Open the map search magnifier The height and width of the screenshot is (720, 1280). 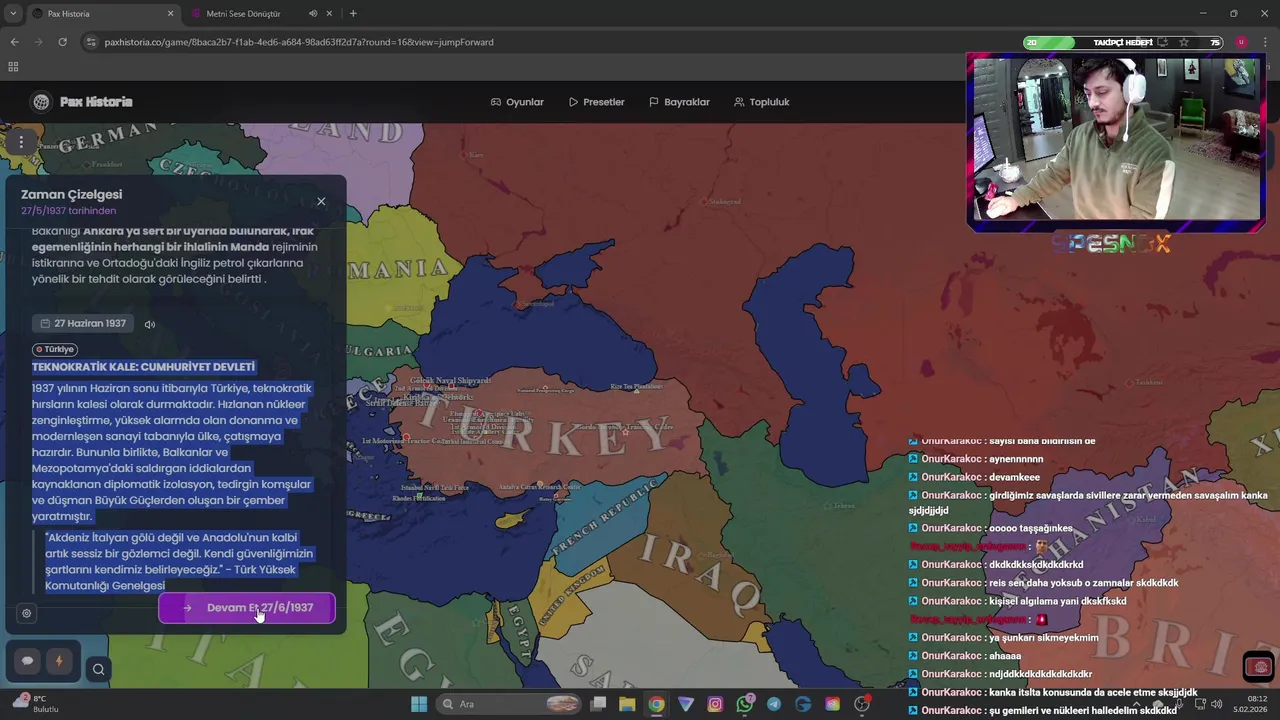point(98,669)
